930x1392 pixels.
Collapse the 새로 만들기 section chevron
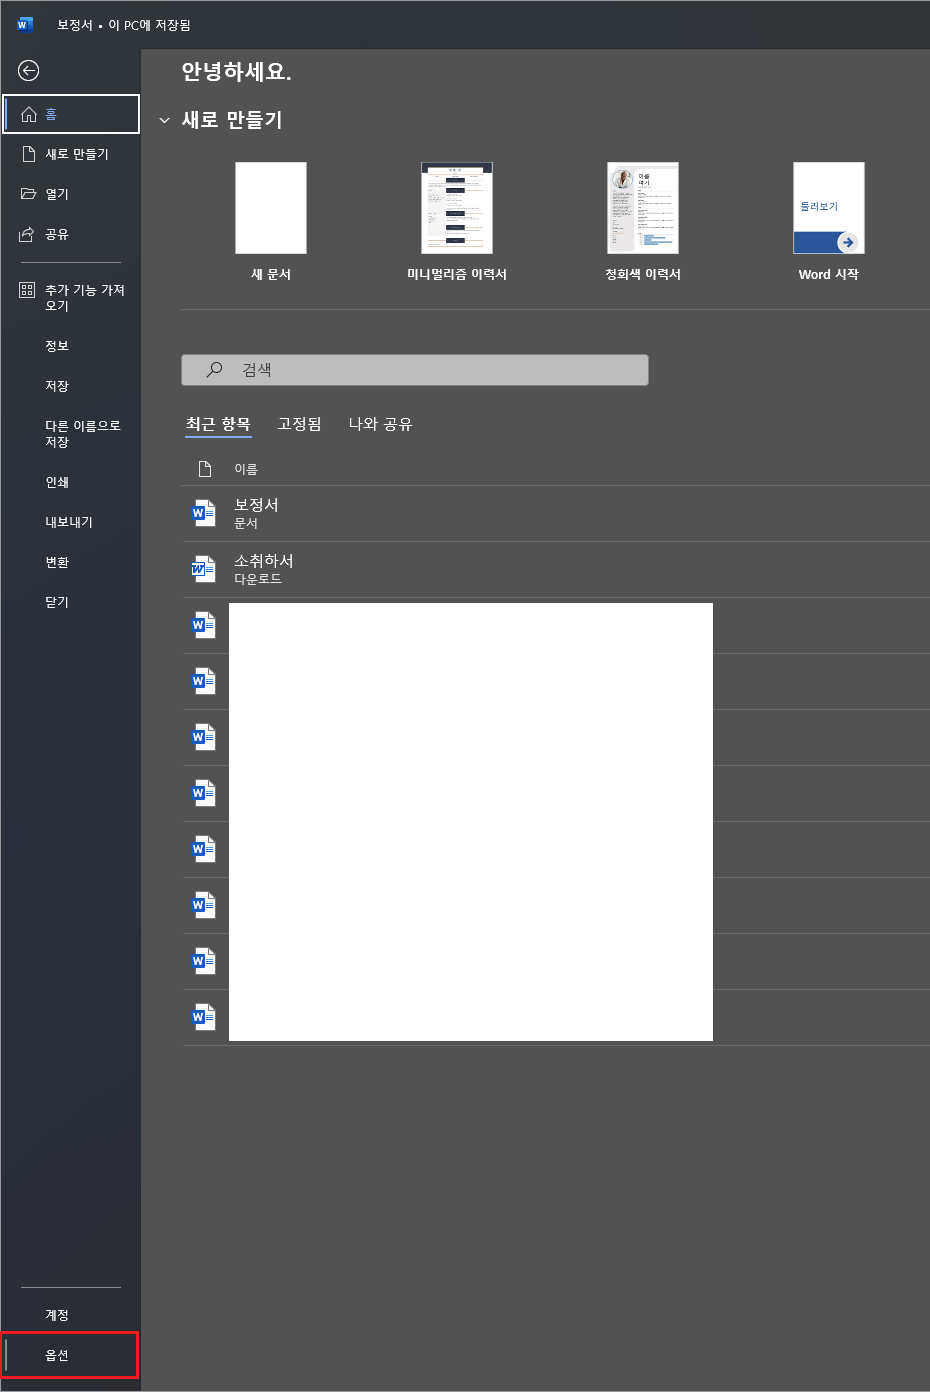pyautogui.click(x=165, y=121)
